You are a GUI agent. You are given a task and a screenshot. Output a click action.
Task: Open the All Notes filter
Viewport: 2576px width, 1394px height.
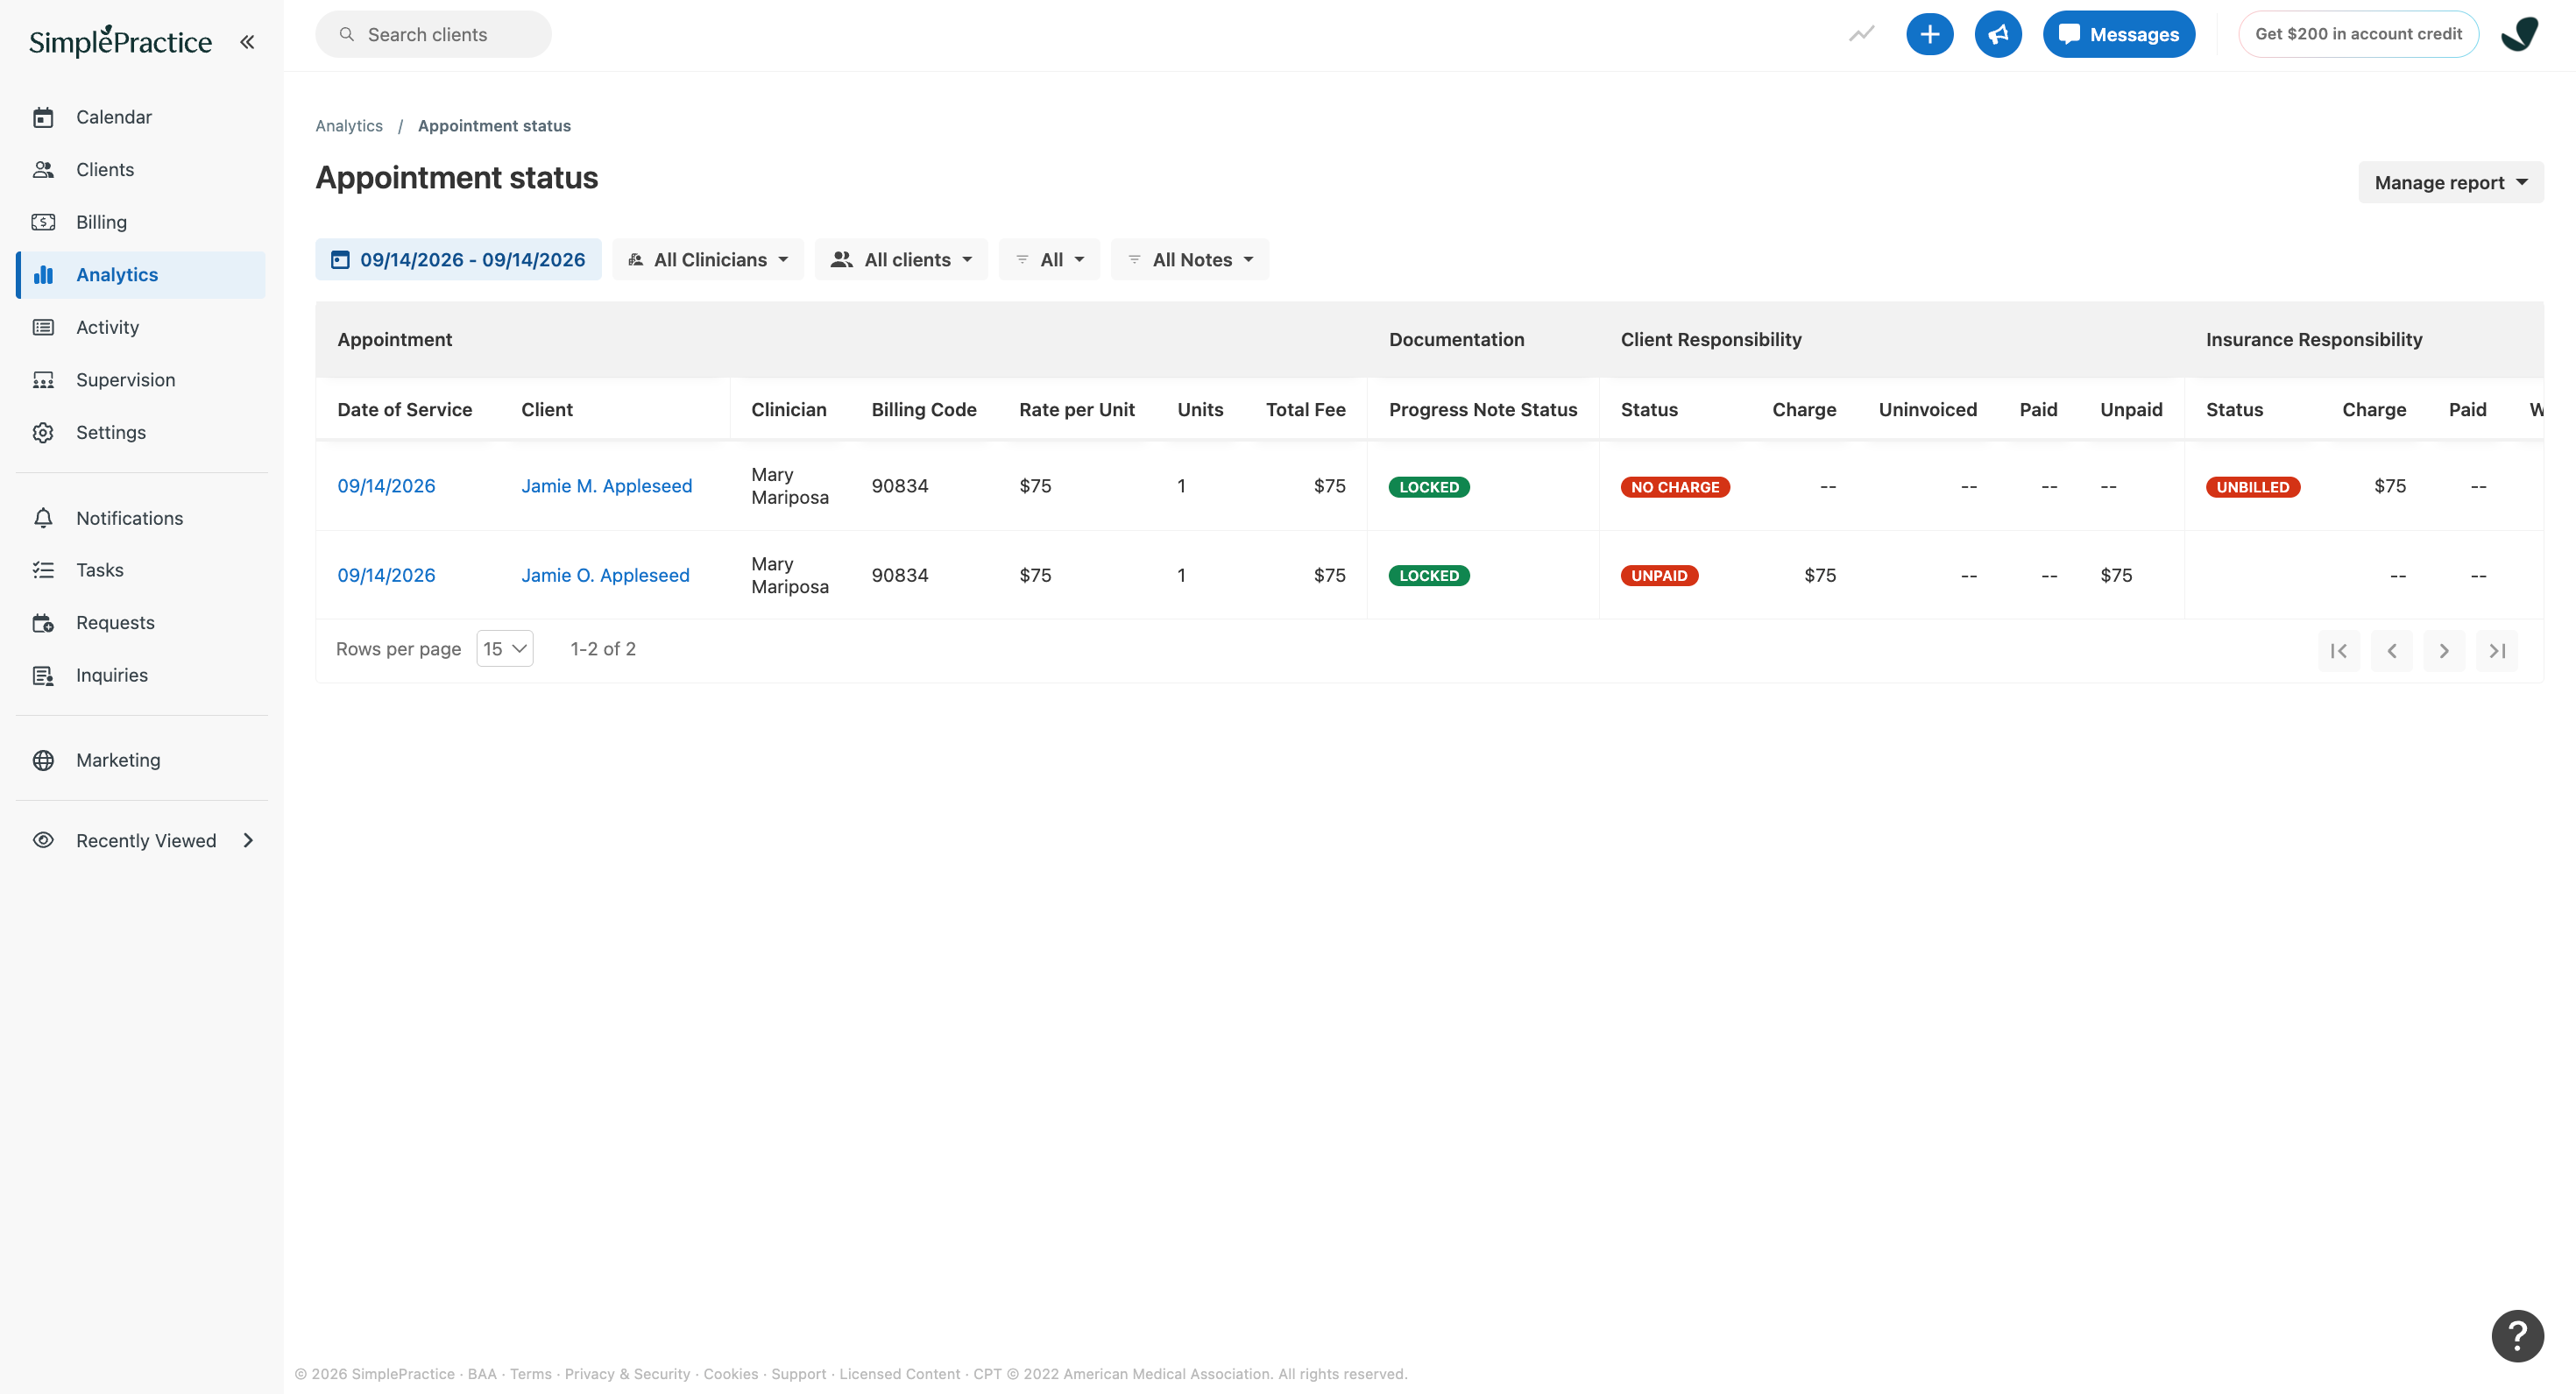[1190, 260]
